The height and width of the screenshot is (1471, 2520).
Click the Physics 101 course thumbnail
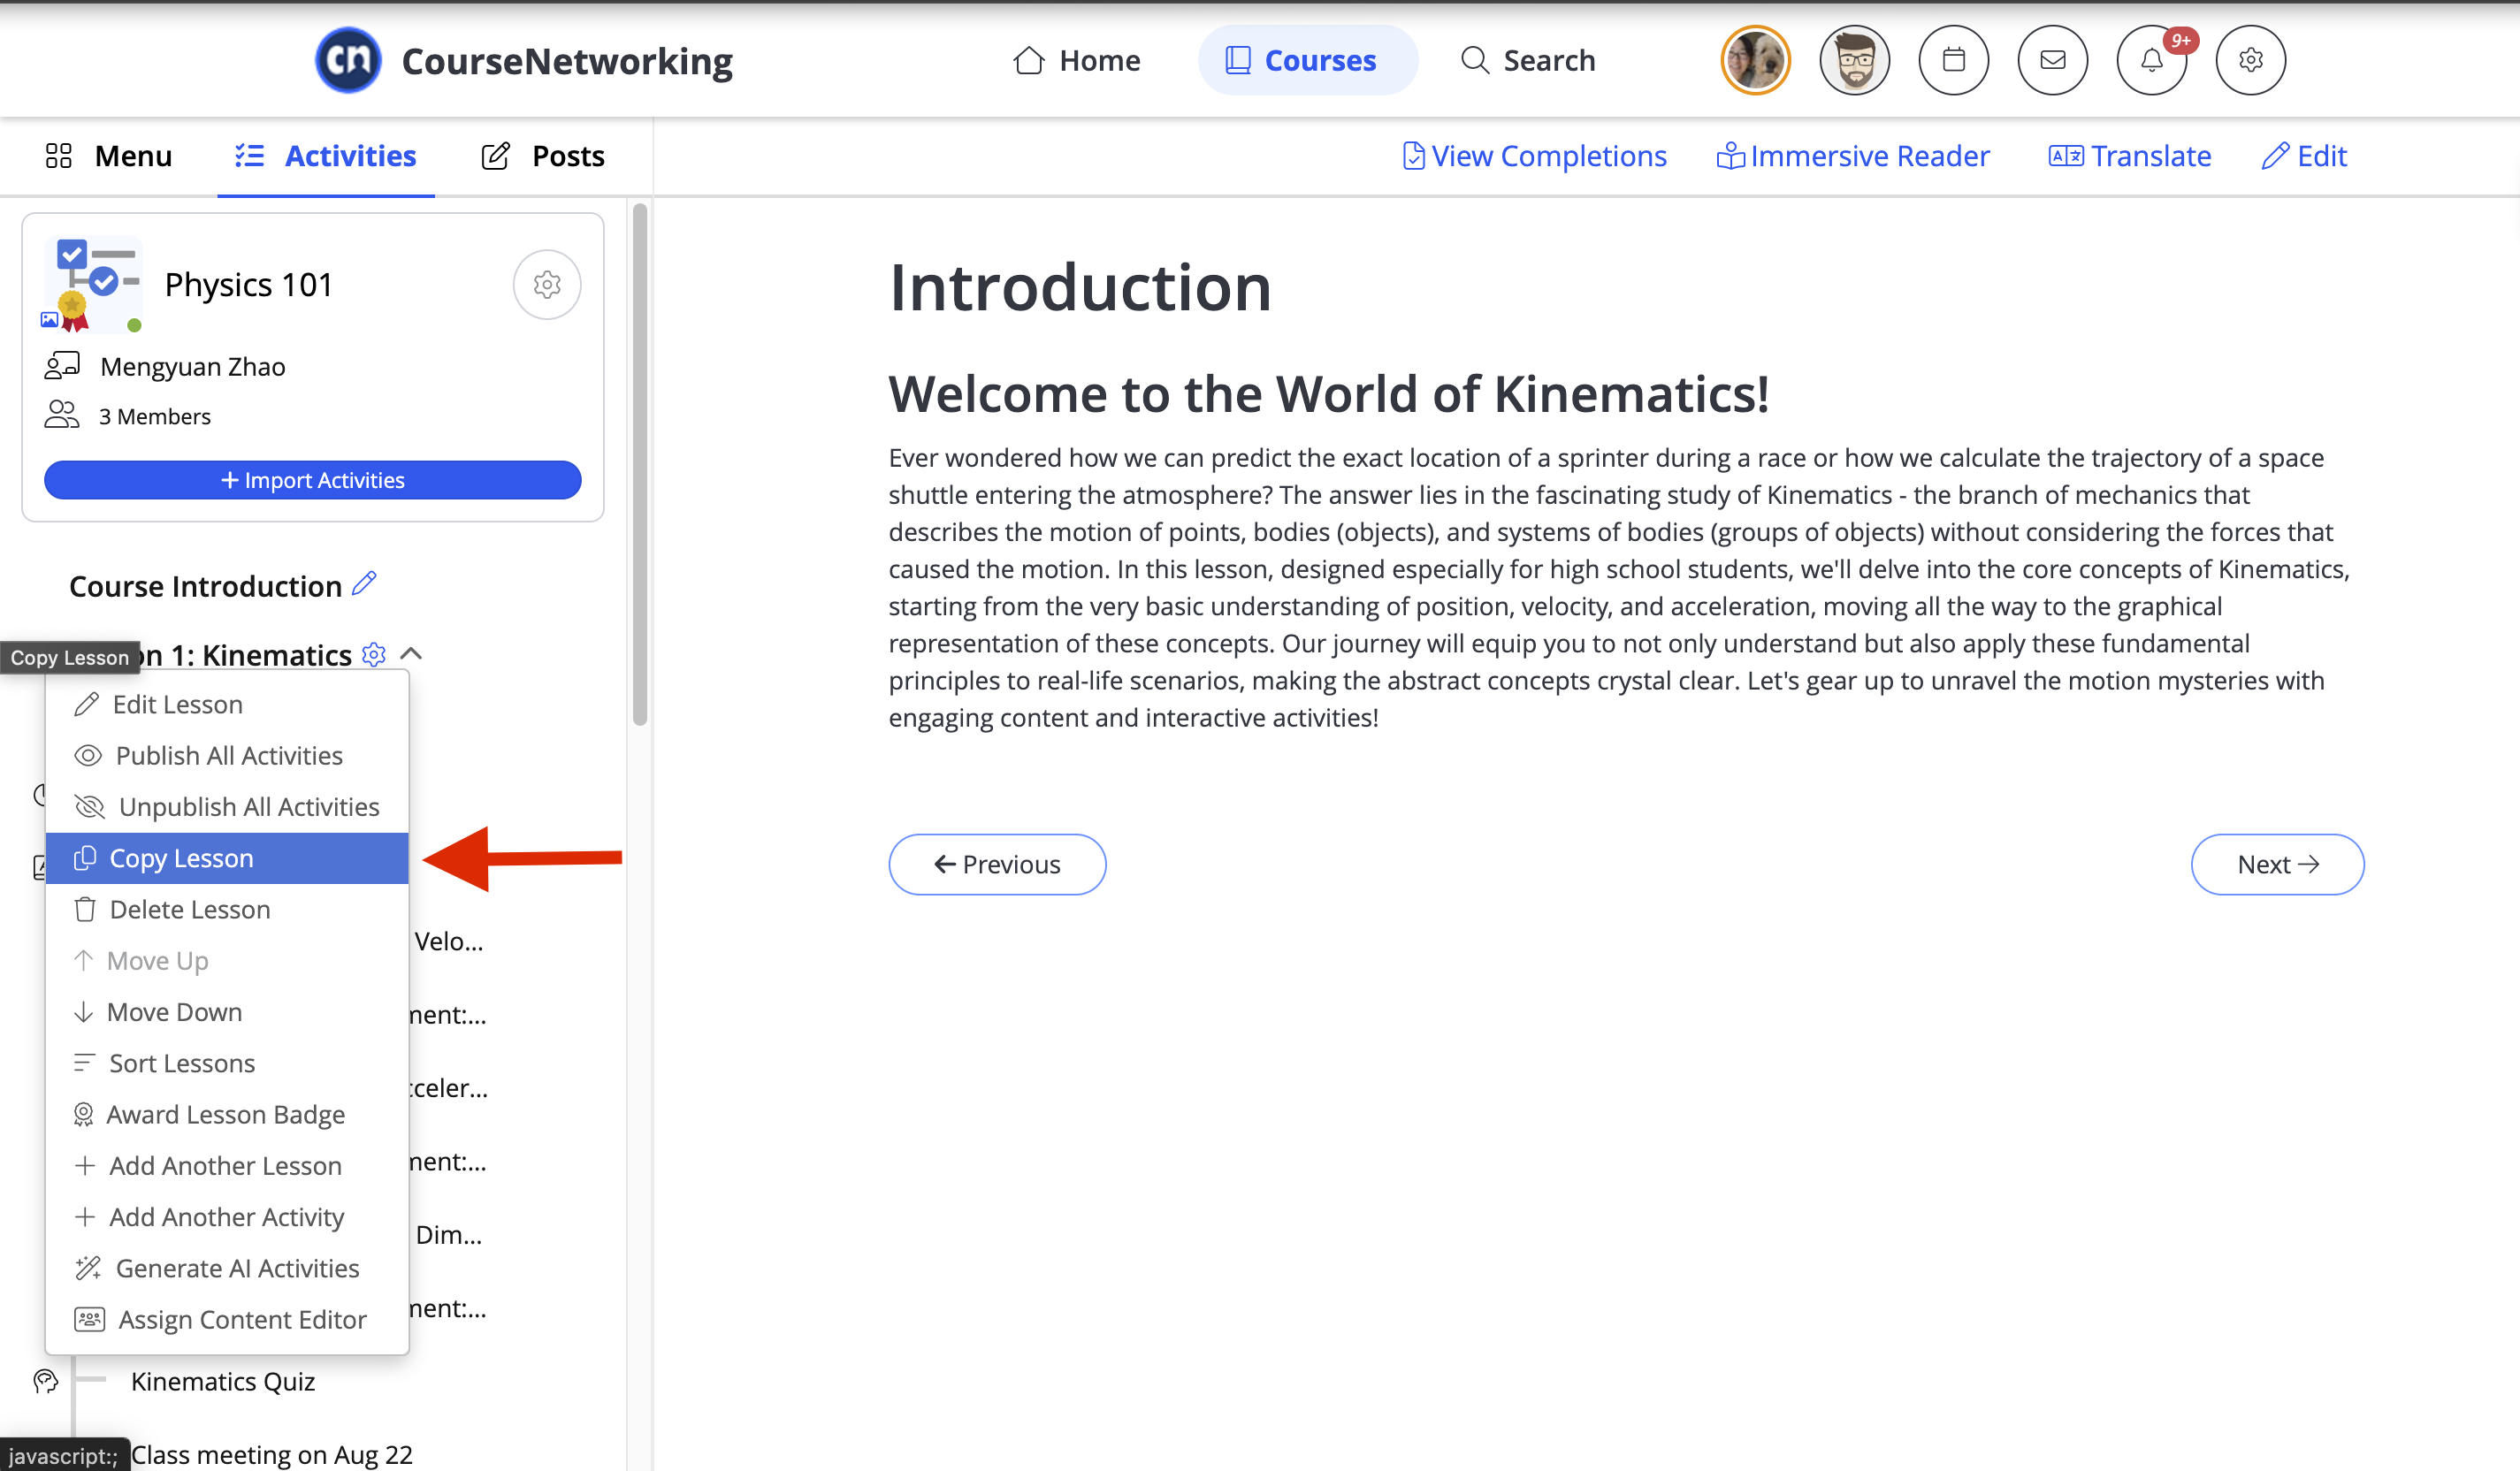[92, 284]
